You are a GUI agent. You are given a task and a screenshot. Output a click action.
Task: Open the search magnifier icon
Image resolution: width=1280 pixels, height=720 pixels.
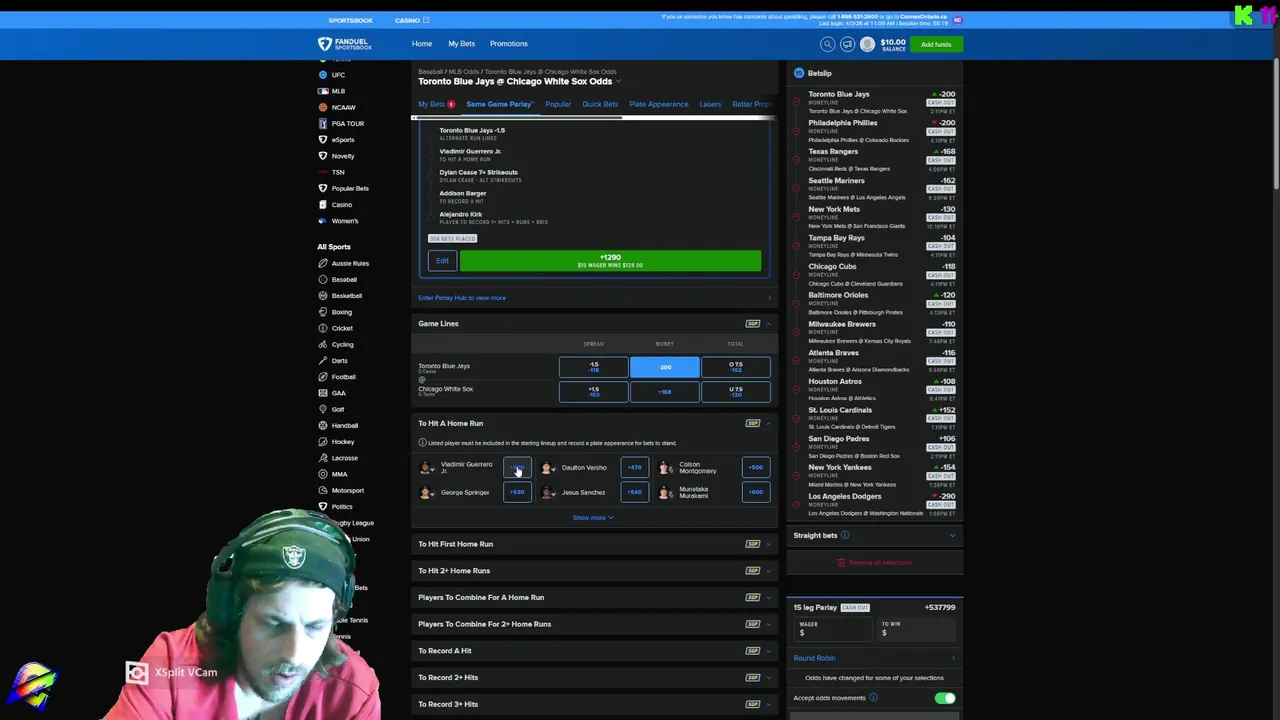827,44
